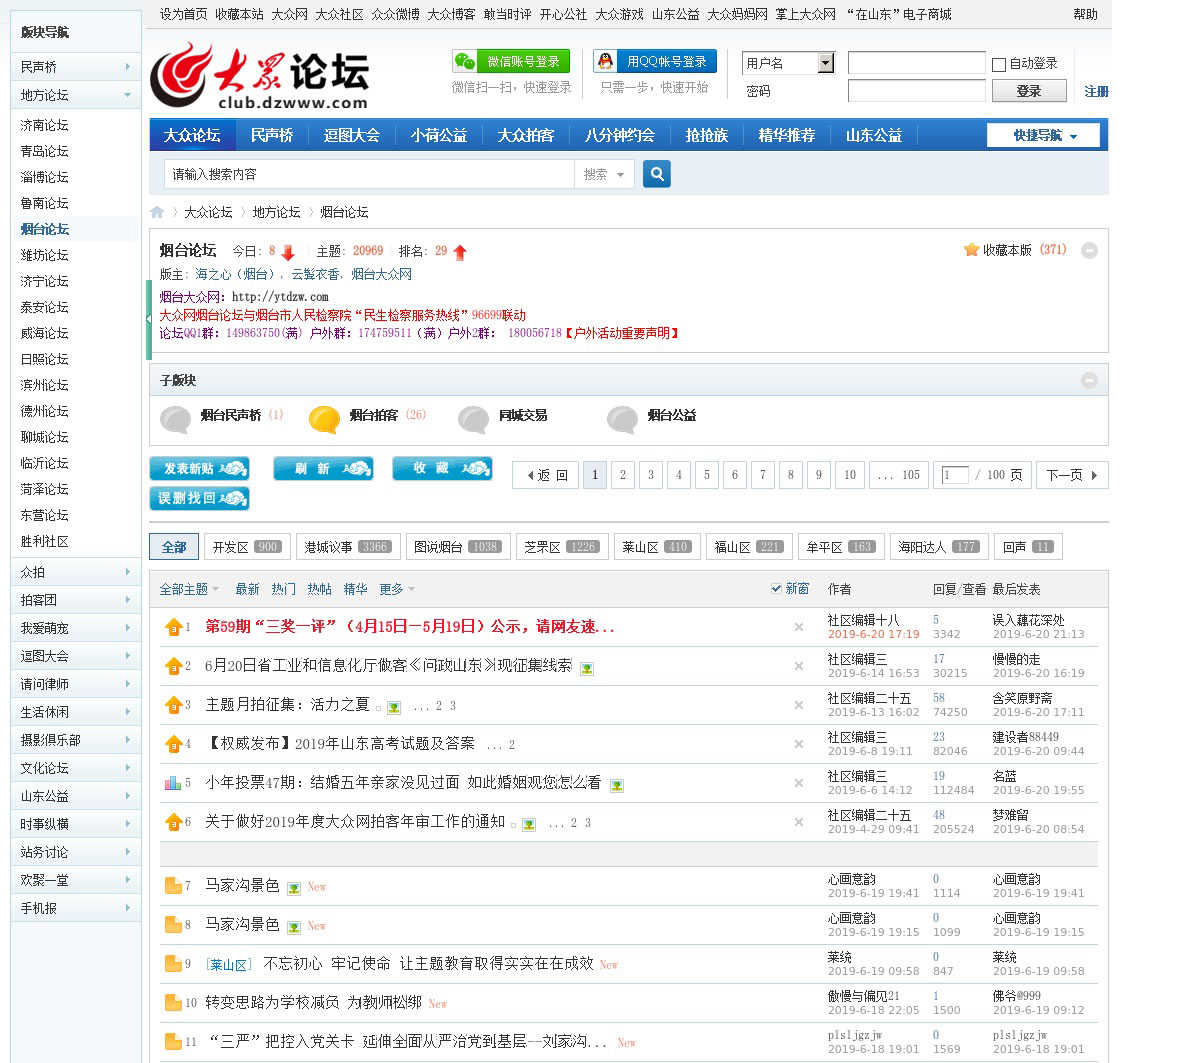1200x1063 pixels.
Task: Click the 烟台公益 bubble icon
Action: [x=622, y=419]
